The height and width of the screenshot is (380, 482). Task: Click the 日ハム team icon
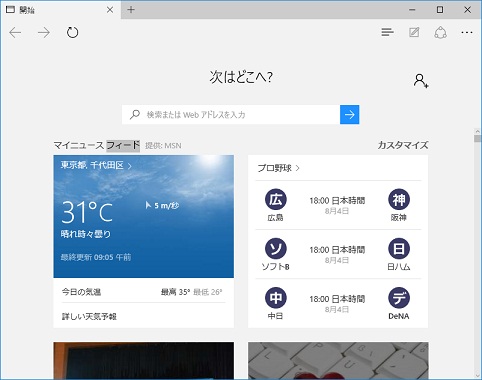399,249
